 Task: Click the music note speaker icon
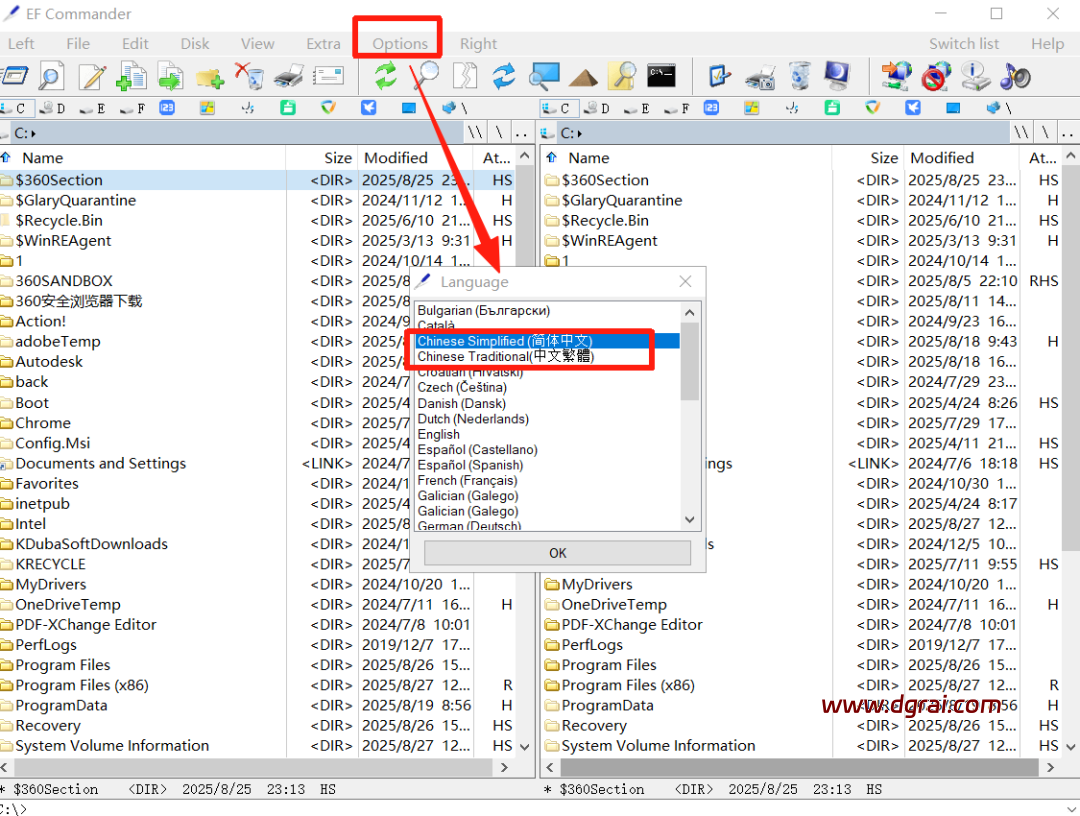[x=1015, y=76]
